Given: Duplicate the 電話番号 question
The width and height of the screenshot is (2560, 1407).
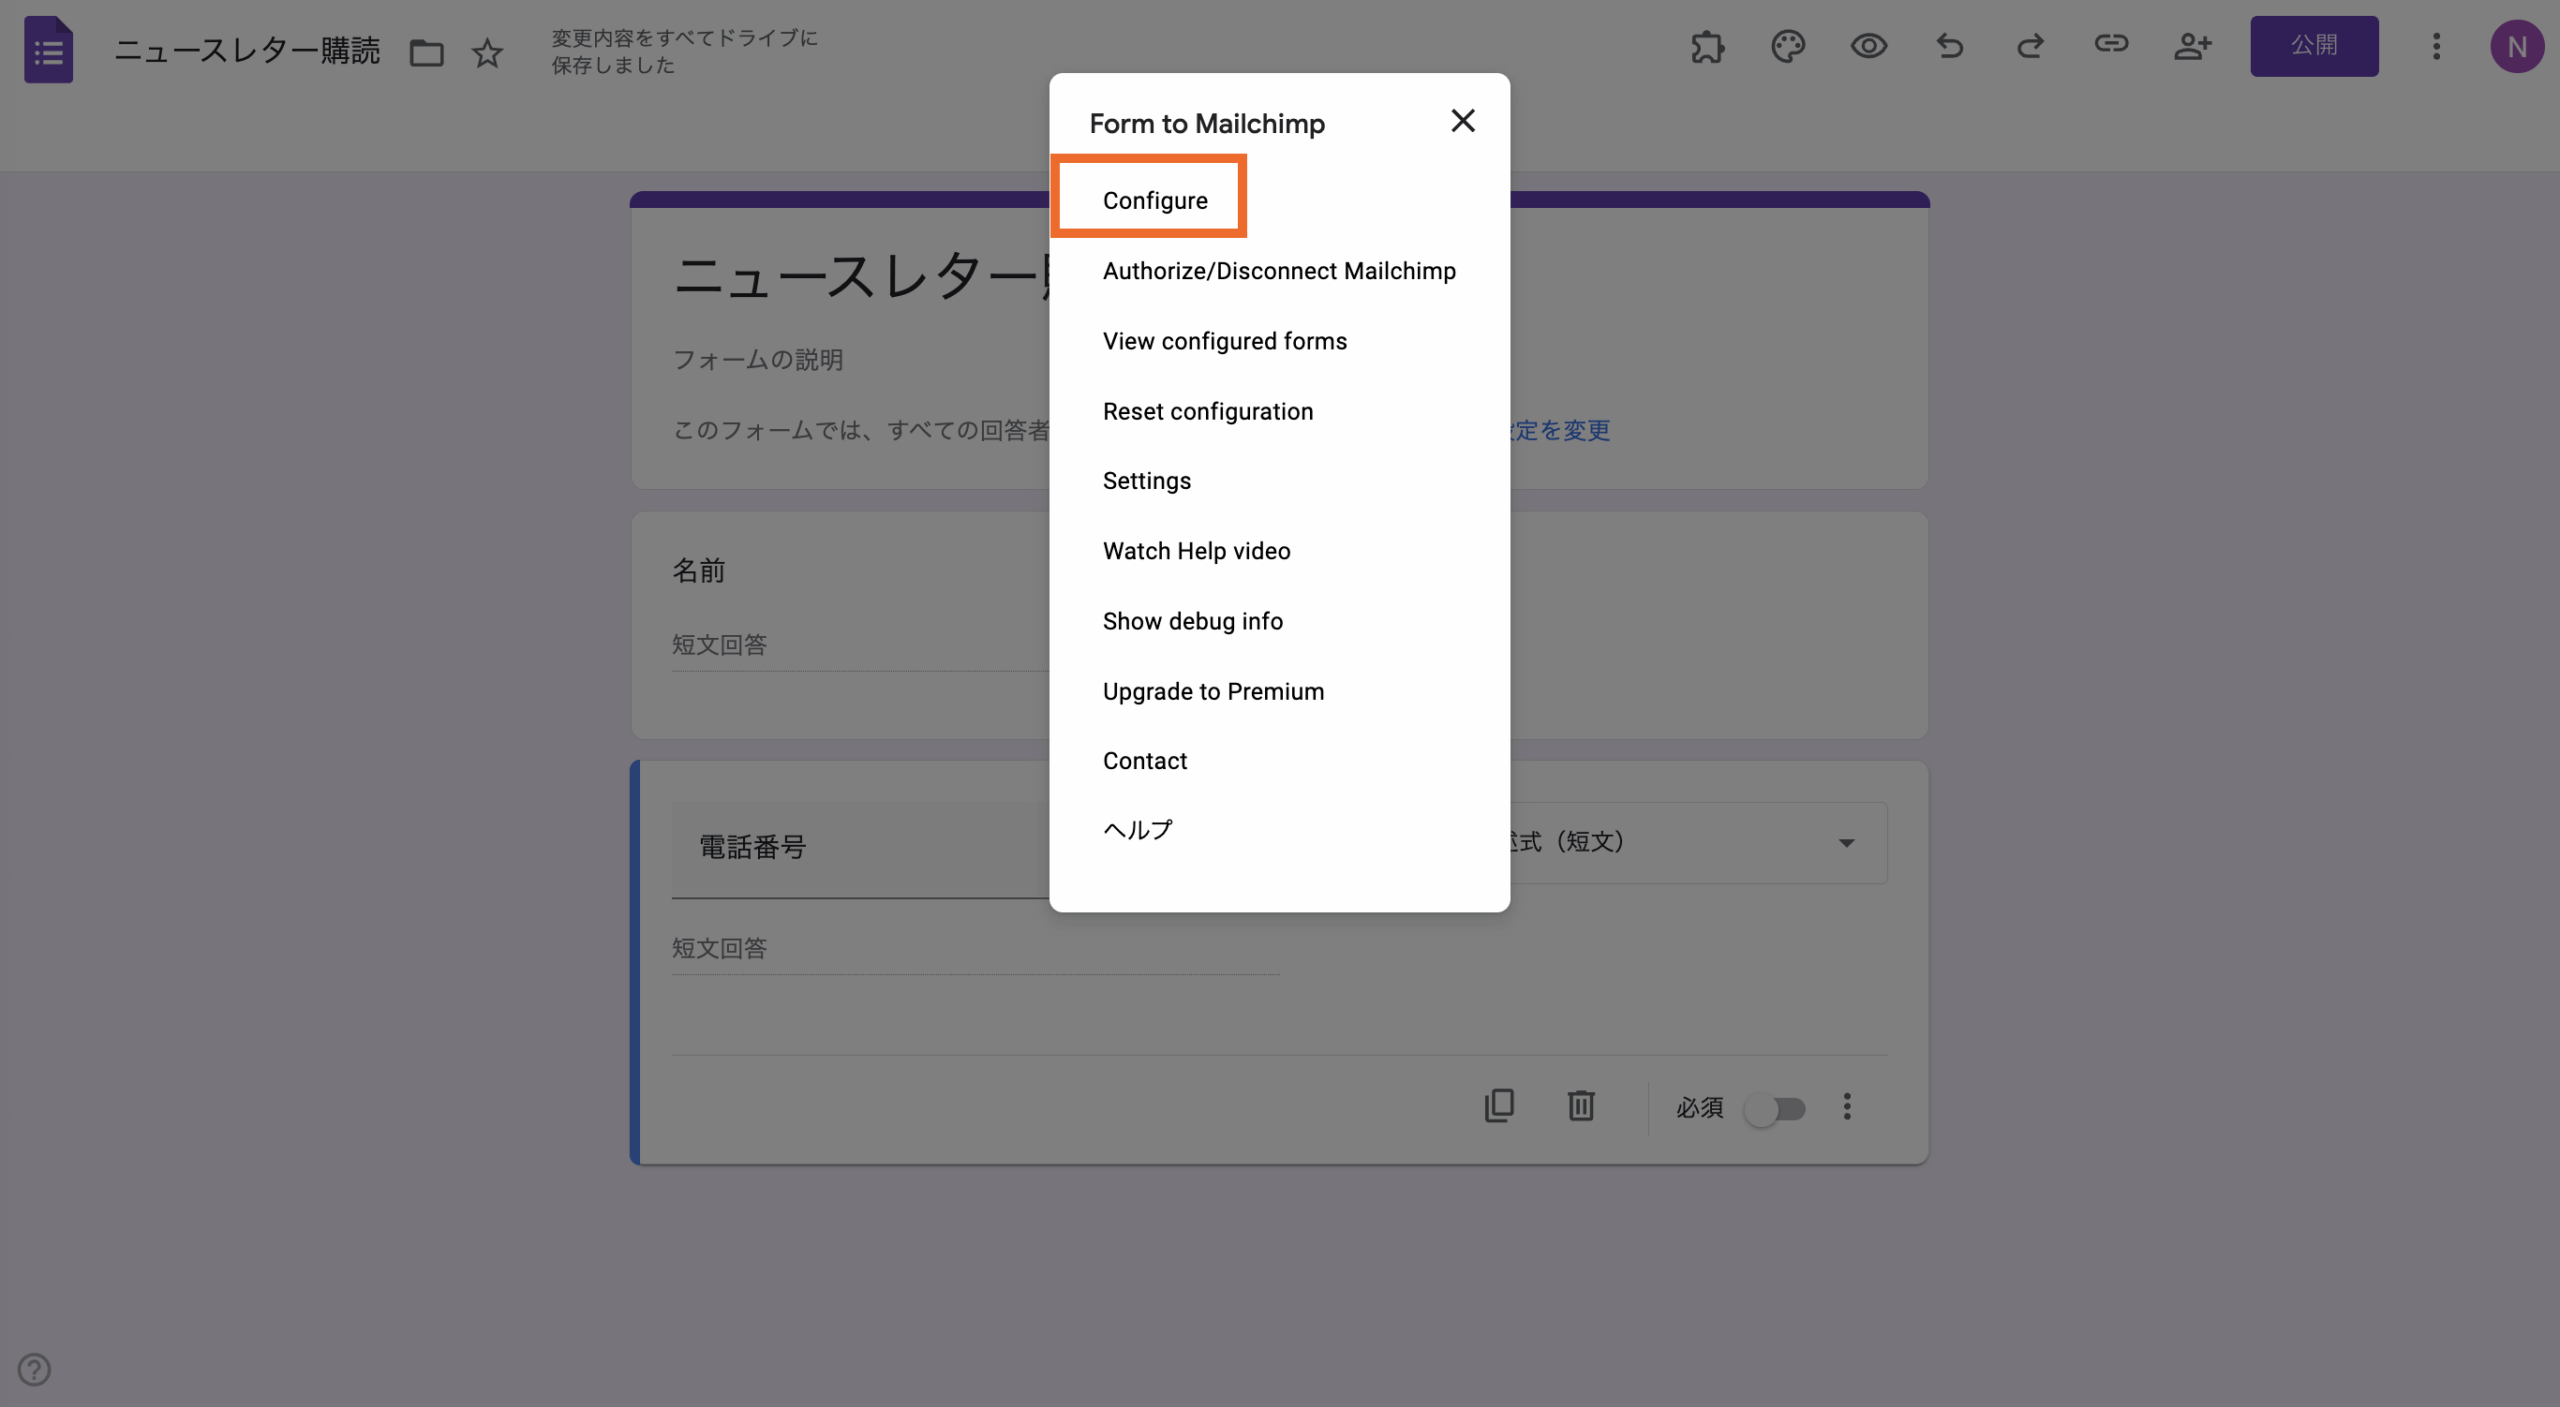Looking at the screenshot, I should [x=1499, y=1106].
